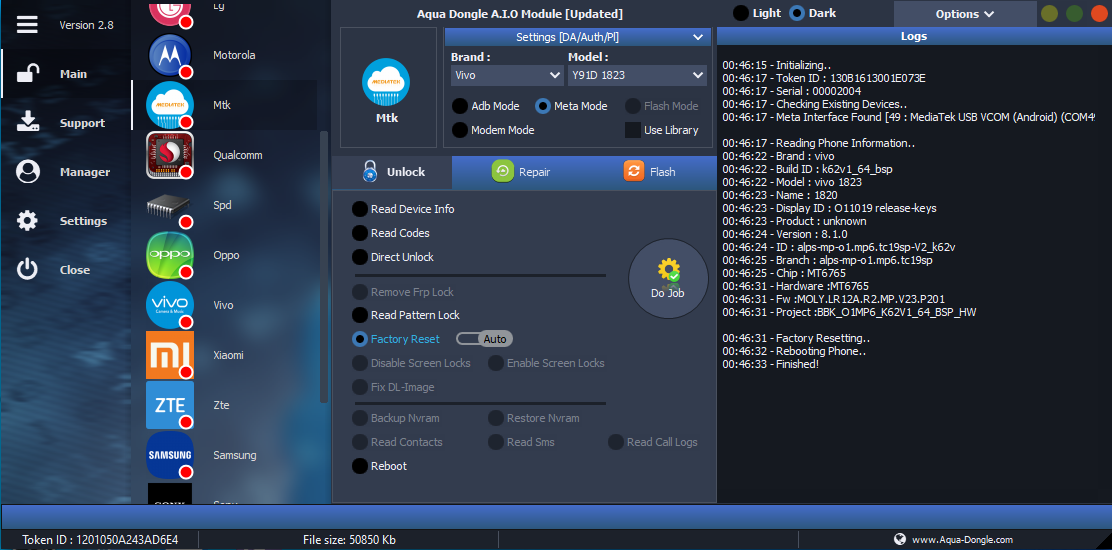Open www.Aqua-Dongle.com website link
The image size is (1112, 550).
pyautogui.click(x=962, y=539)
